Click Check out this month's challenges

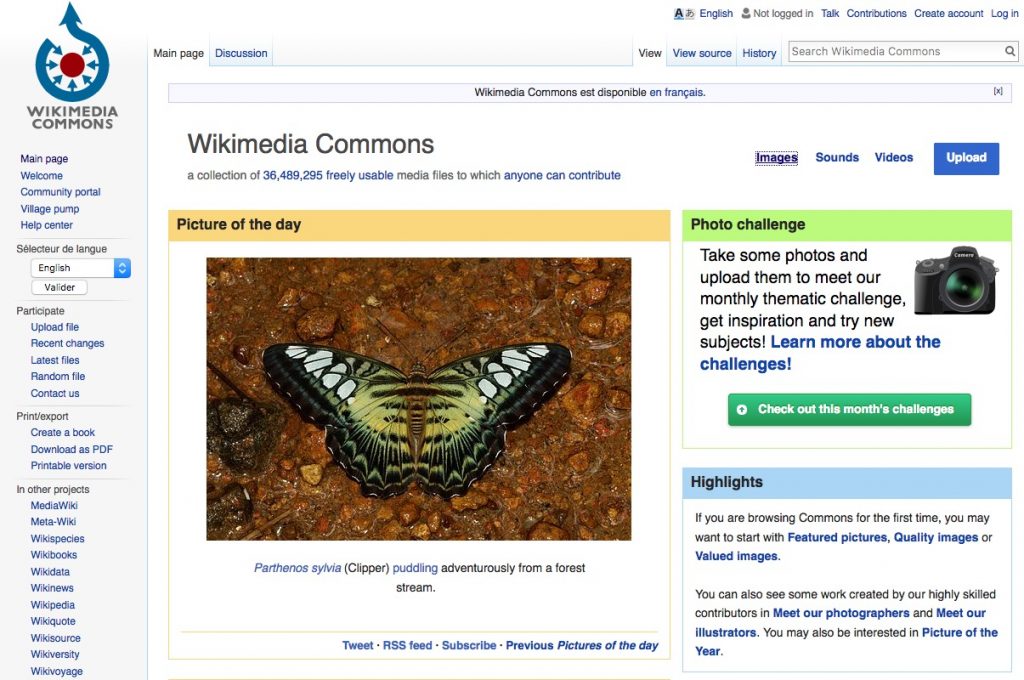849,410
